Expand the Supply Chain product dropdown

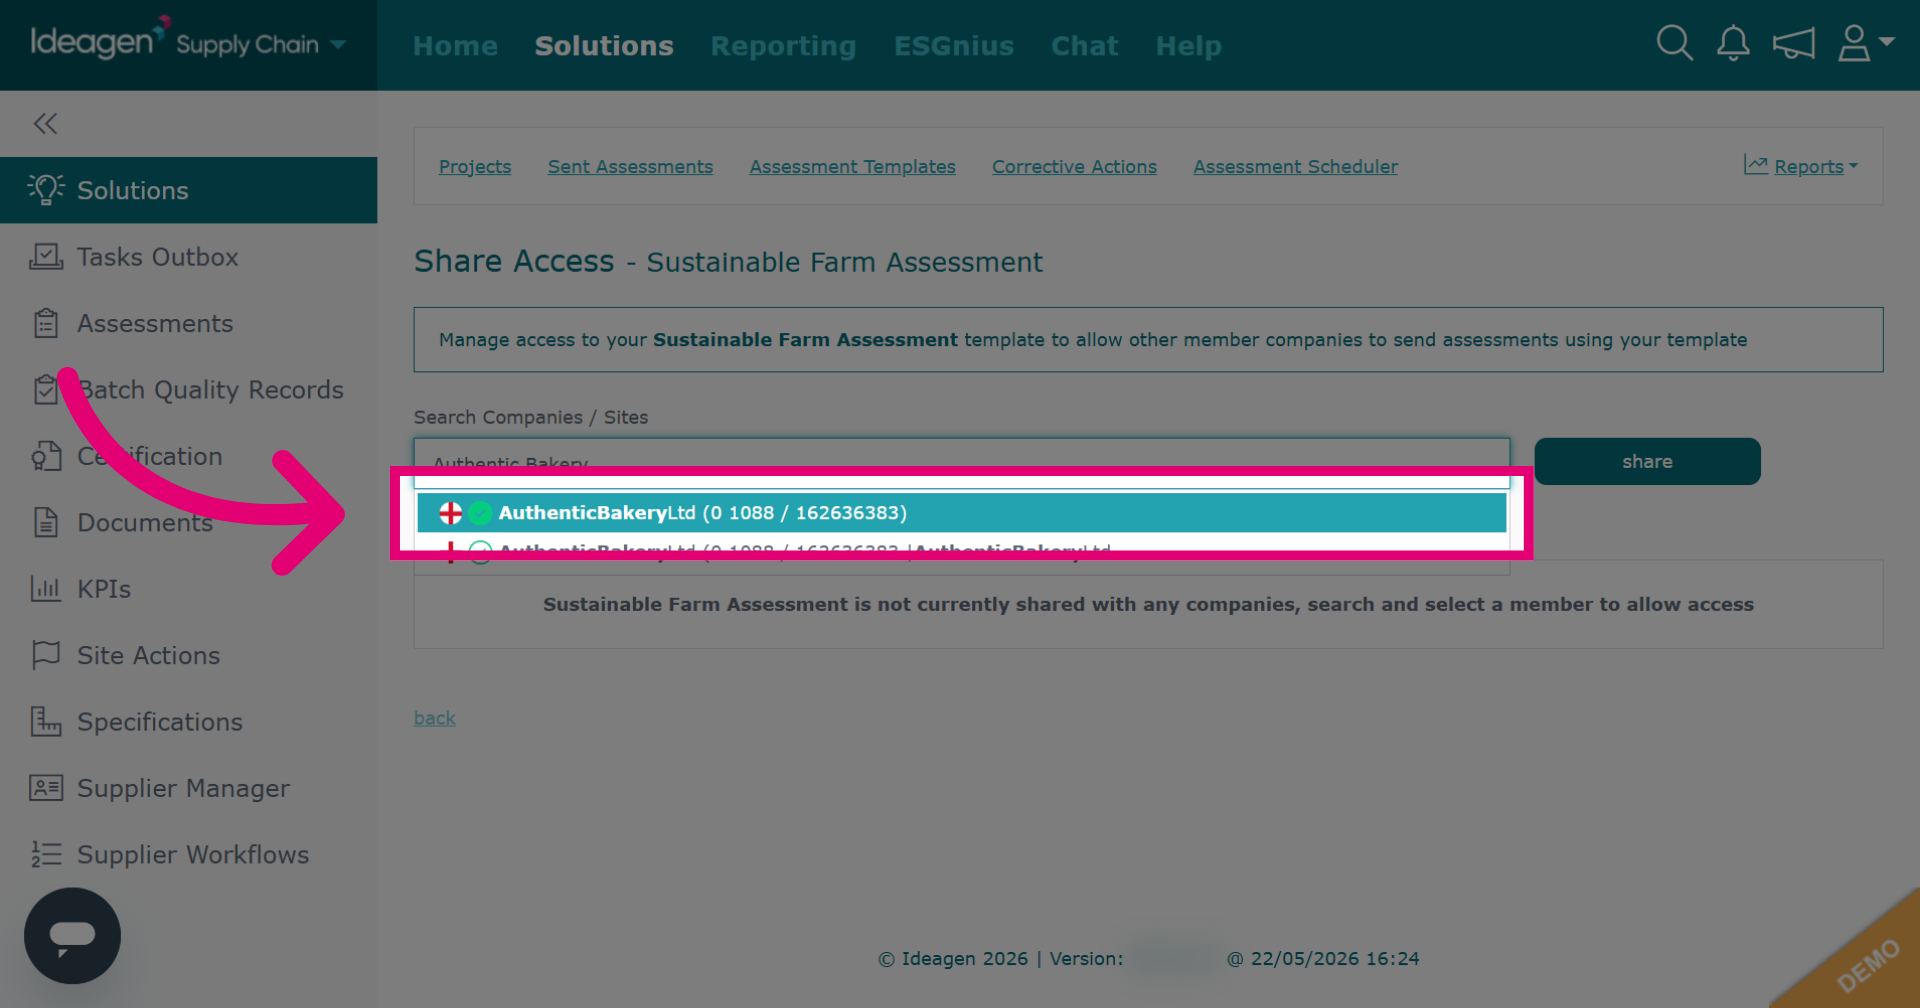tap(261, 44)
